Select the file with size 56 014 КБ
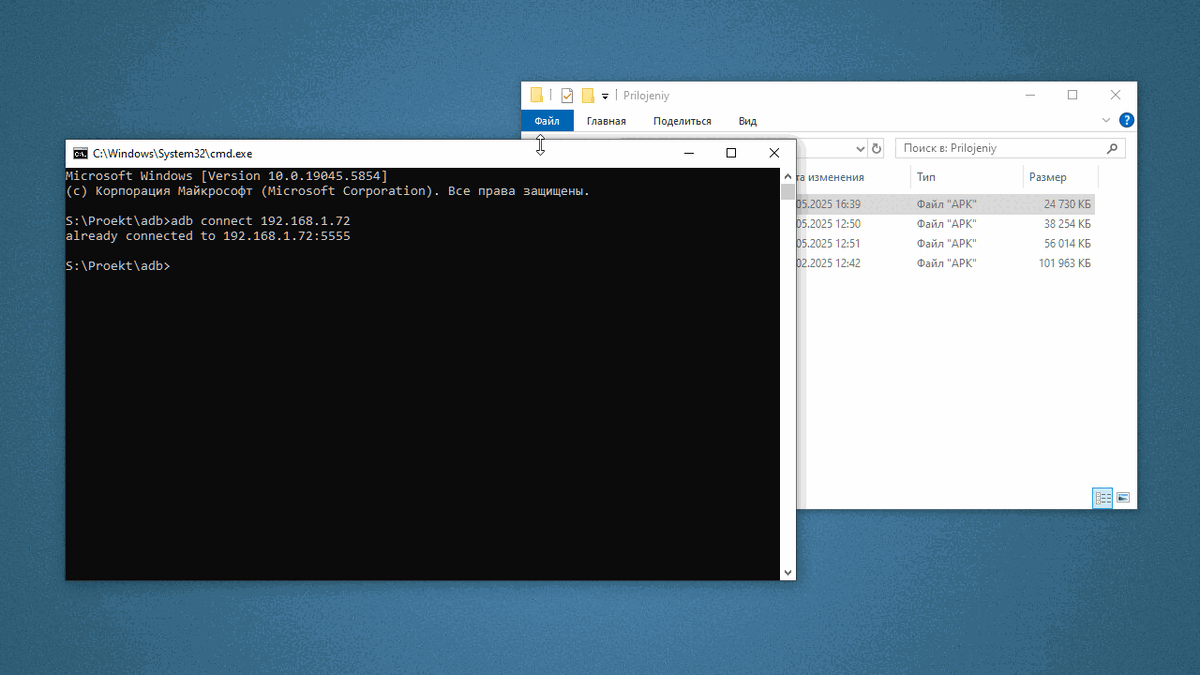1200x675 pixels. coord(945,243)
